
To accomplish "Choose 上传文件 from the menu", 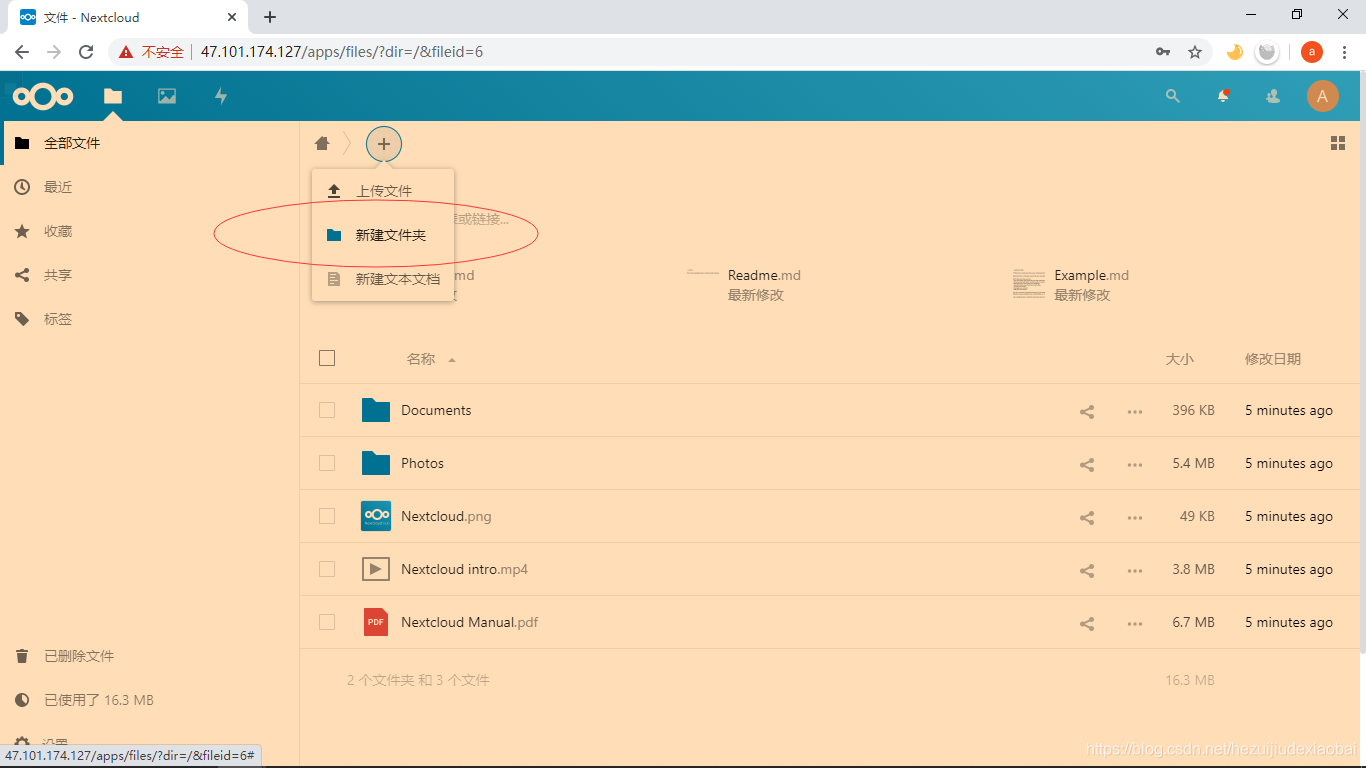I will pos(383,191).
